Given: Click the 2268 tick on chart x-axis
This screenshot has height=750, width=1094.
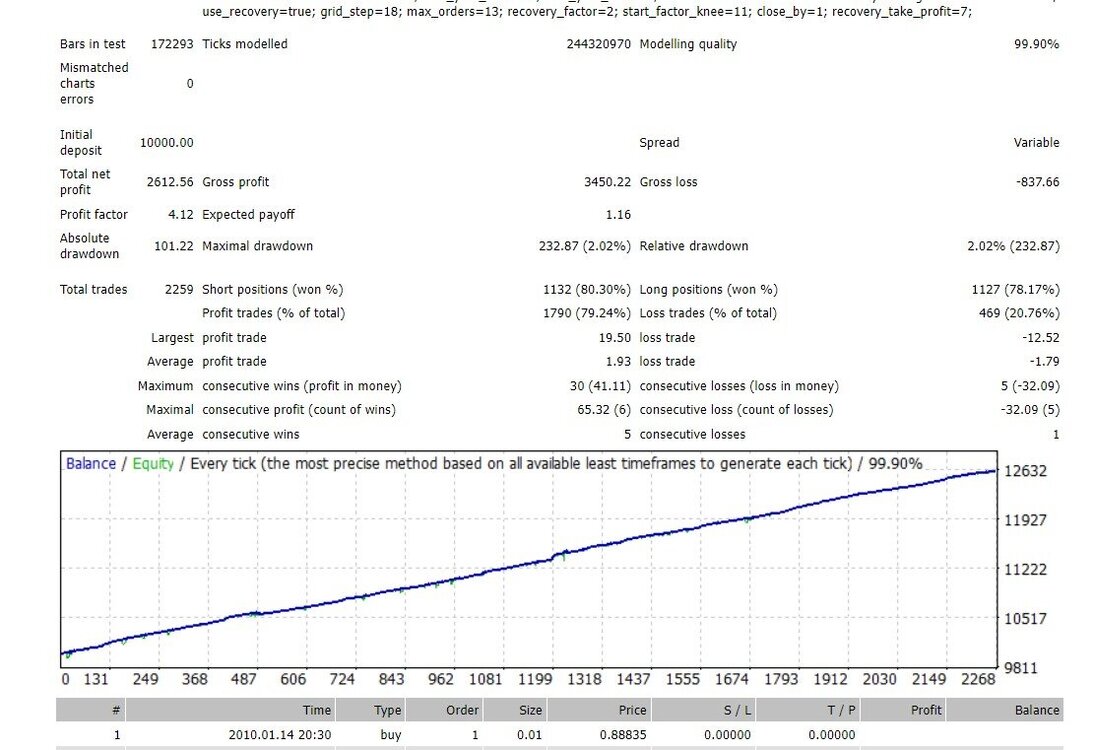Looking at the screenshot, I should click(977, 679).
